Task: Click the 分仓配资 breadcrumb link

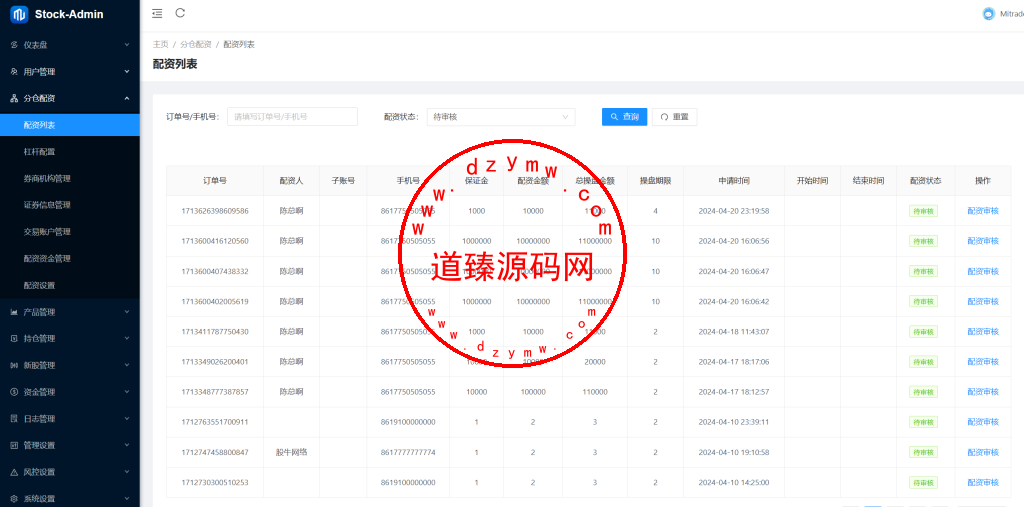Action: [196, 44]
